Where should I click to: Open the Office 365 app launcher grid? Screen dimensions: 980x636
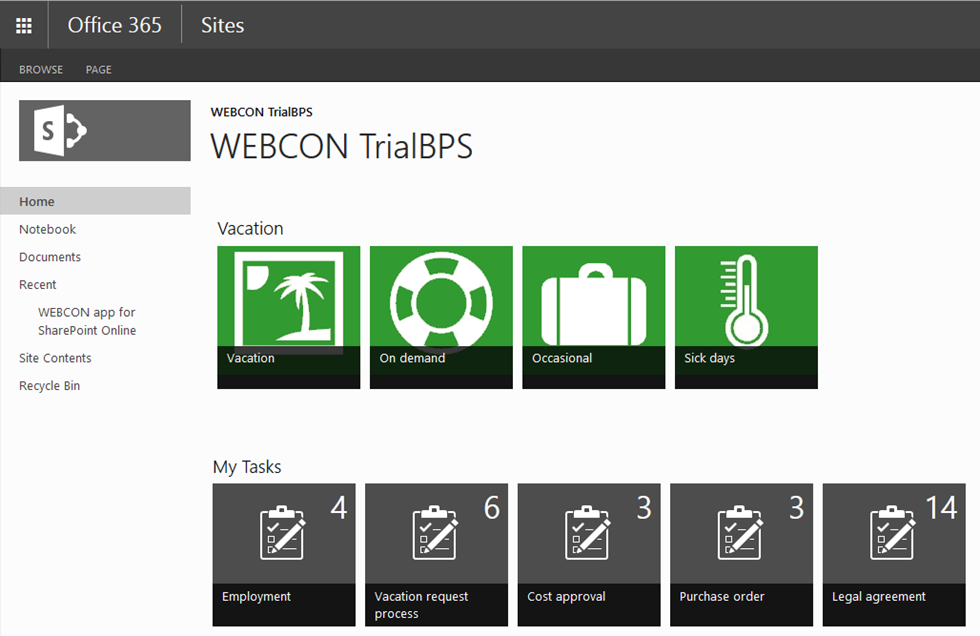24,26
